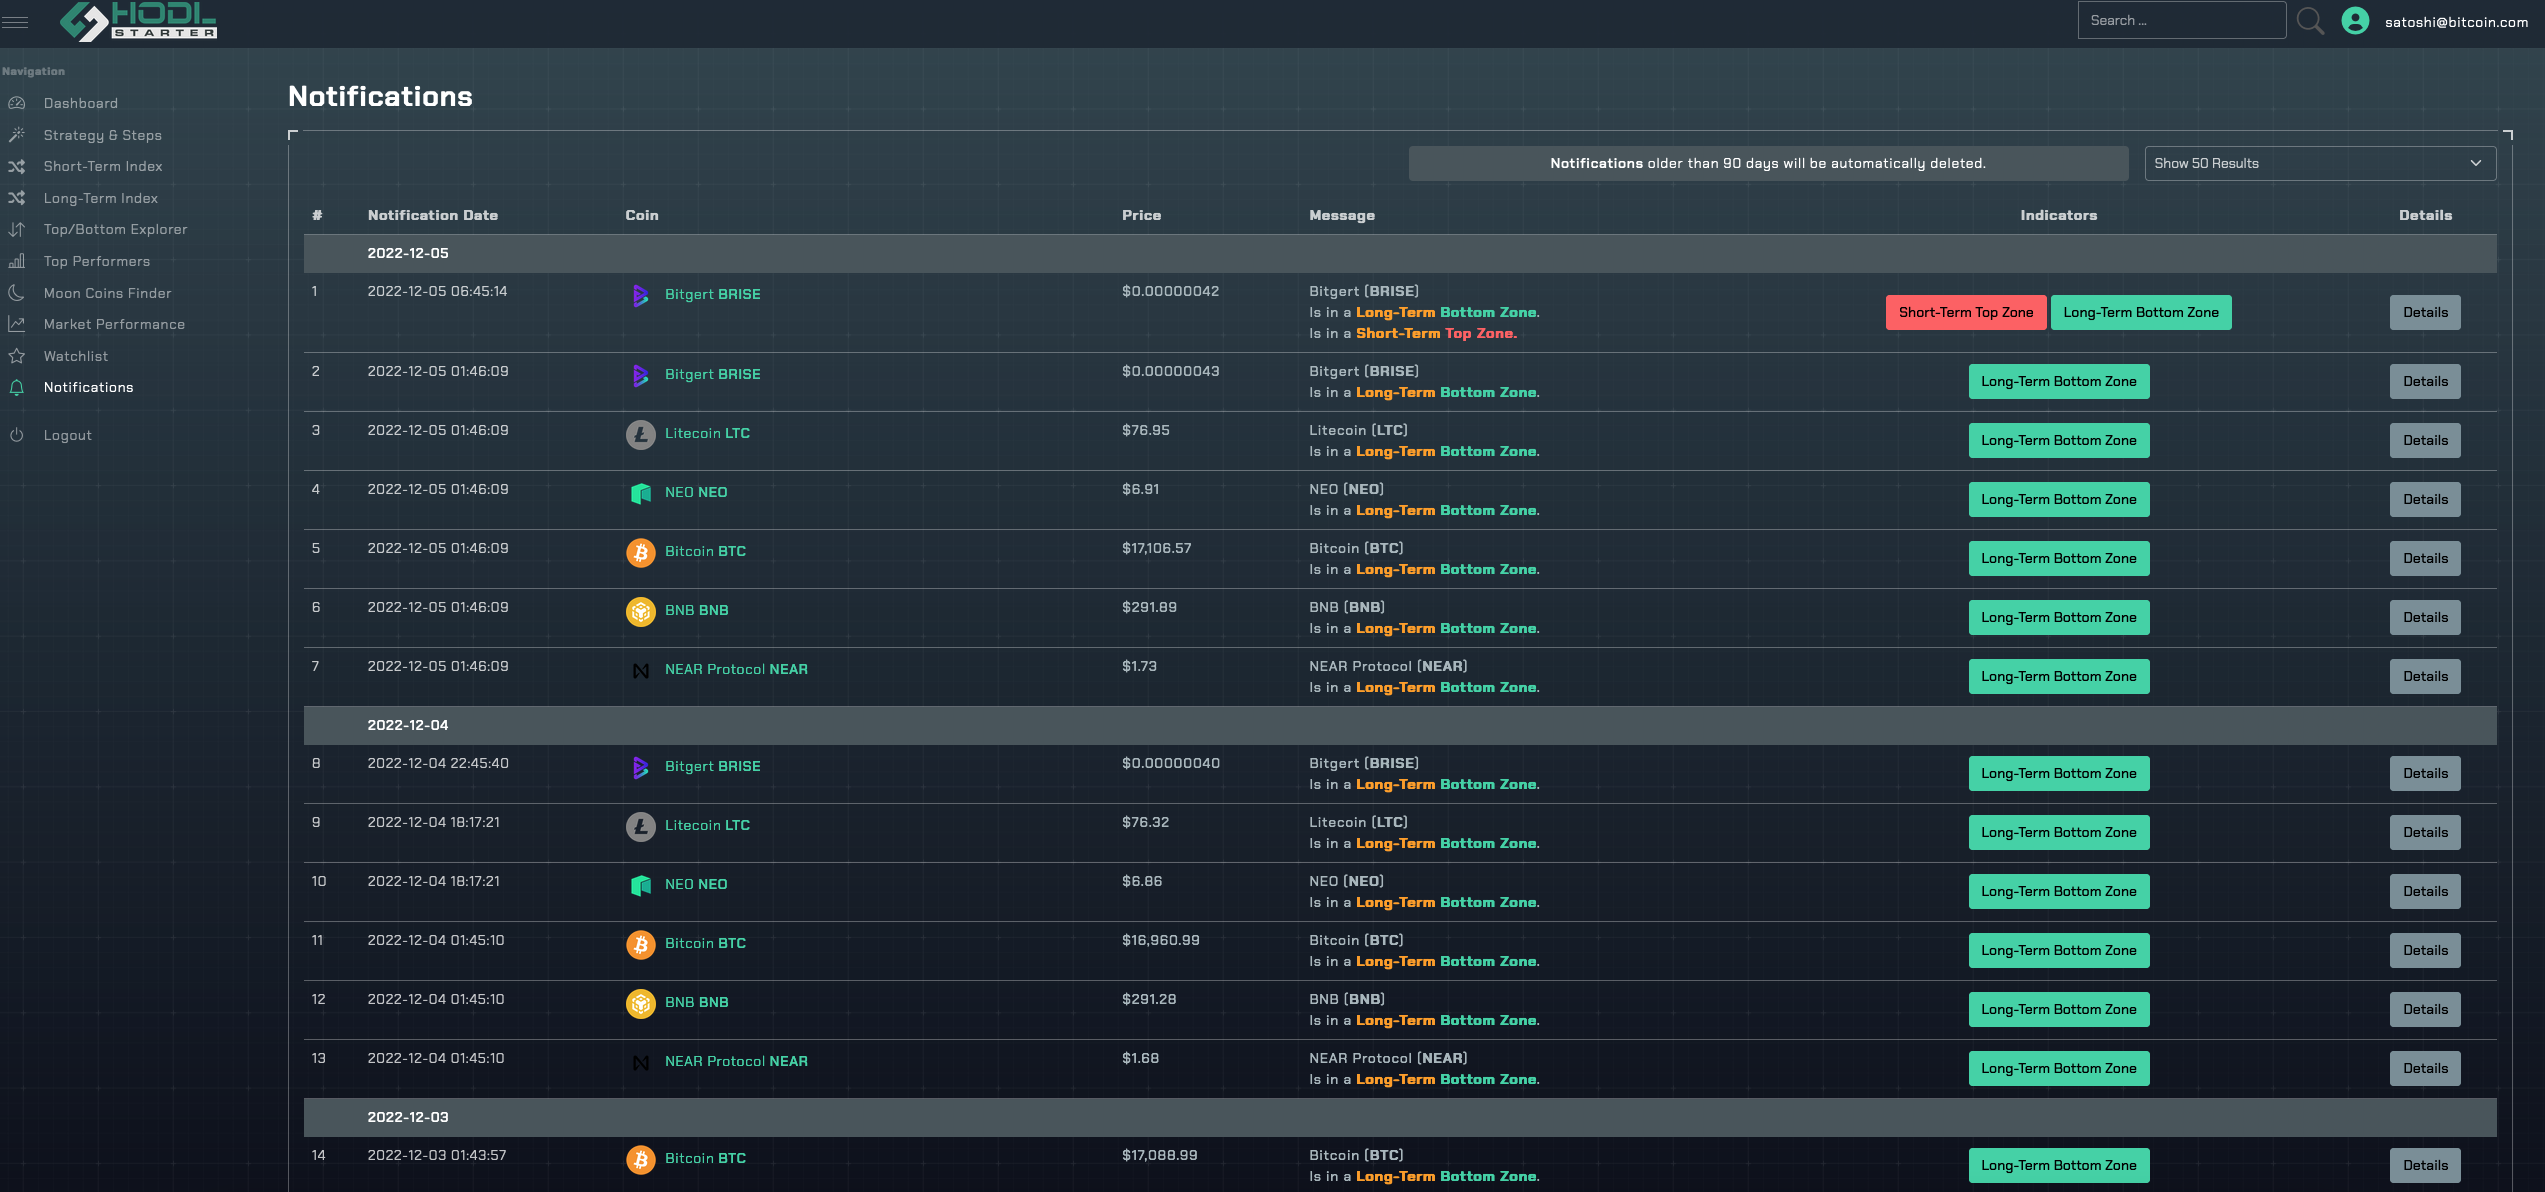Click BNB coin icon in row 6

point(641,611)
